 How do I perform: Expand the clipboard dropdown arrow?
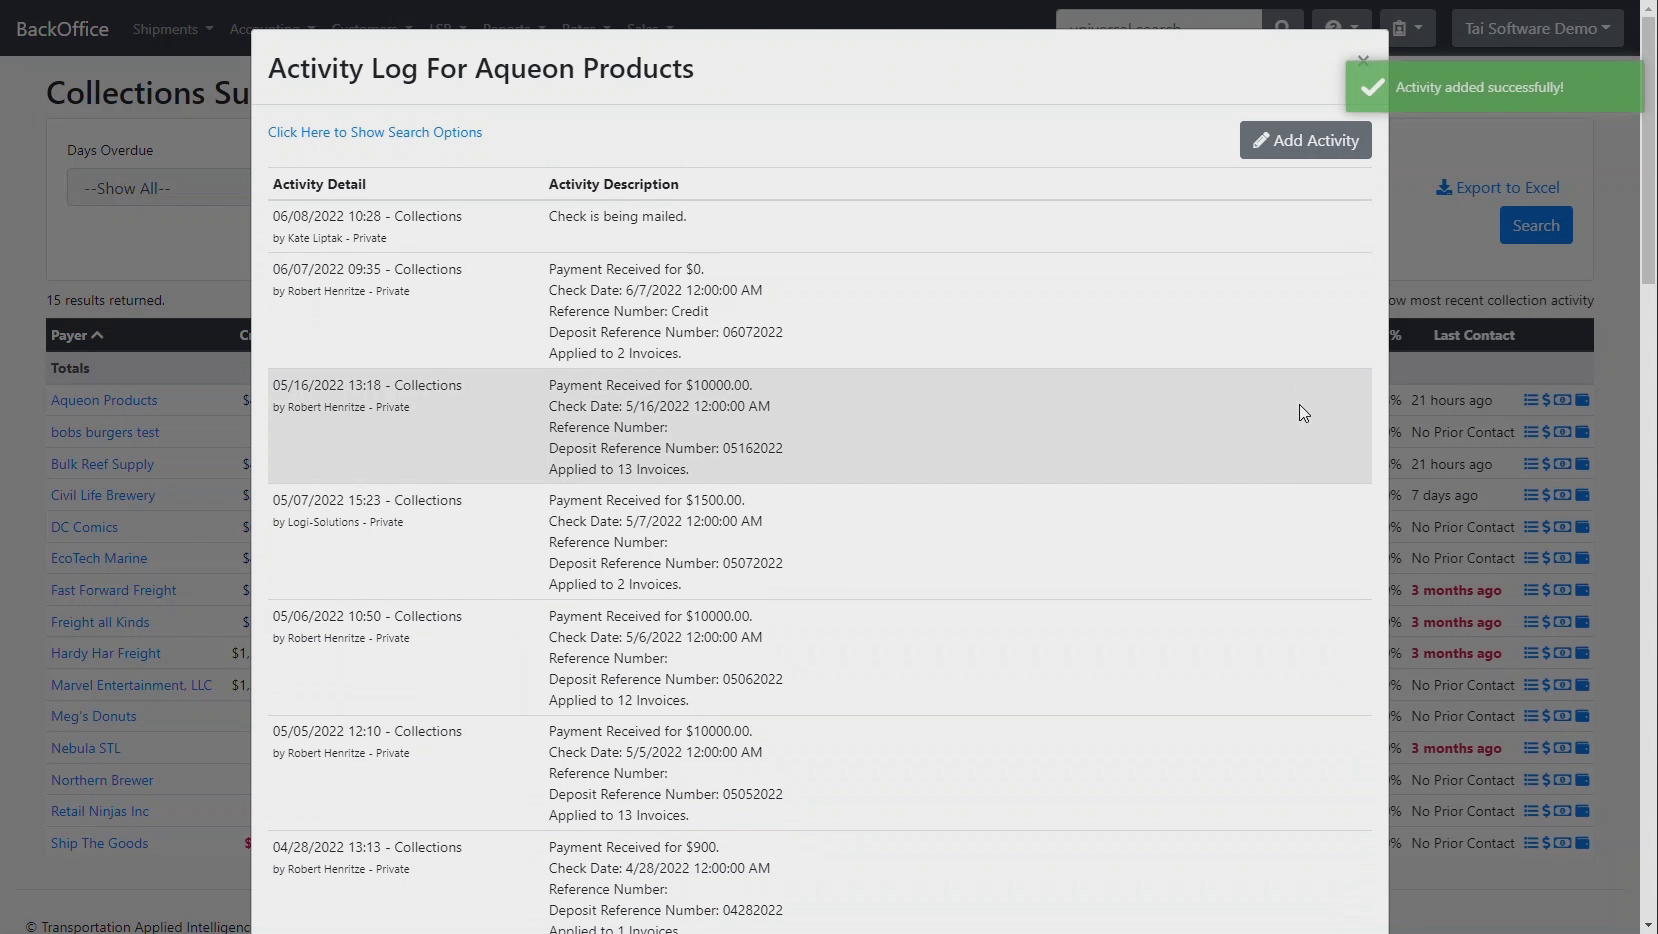pos(1420,27)
